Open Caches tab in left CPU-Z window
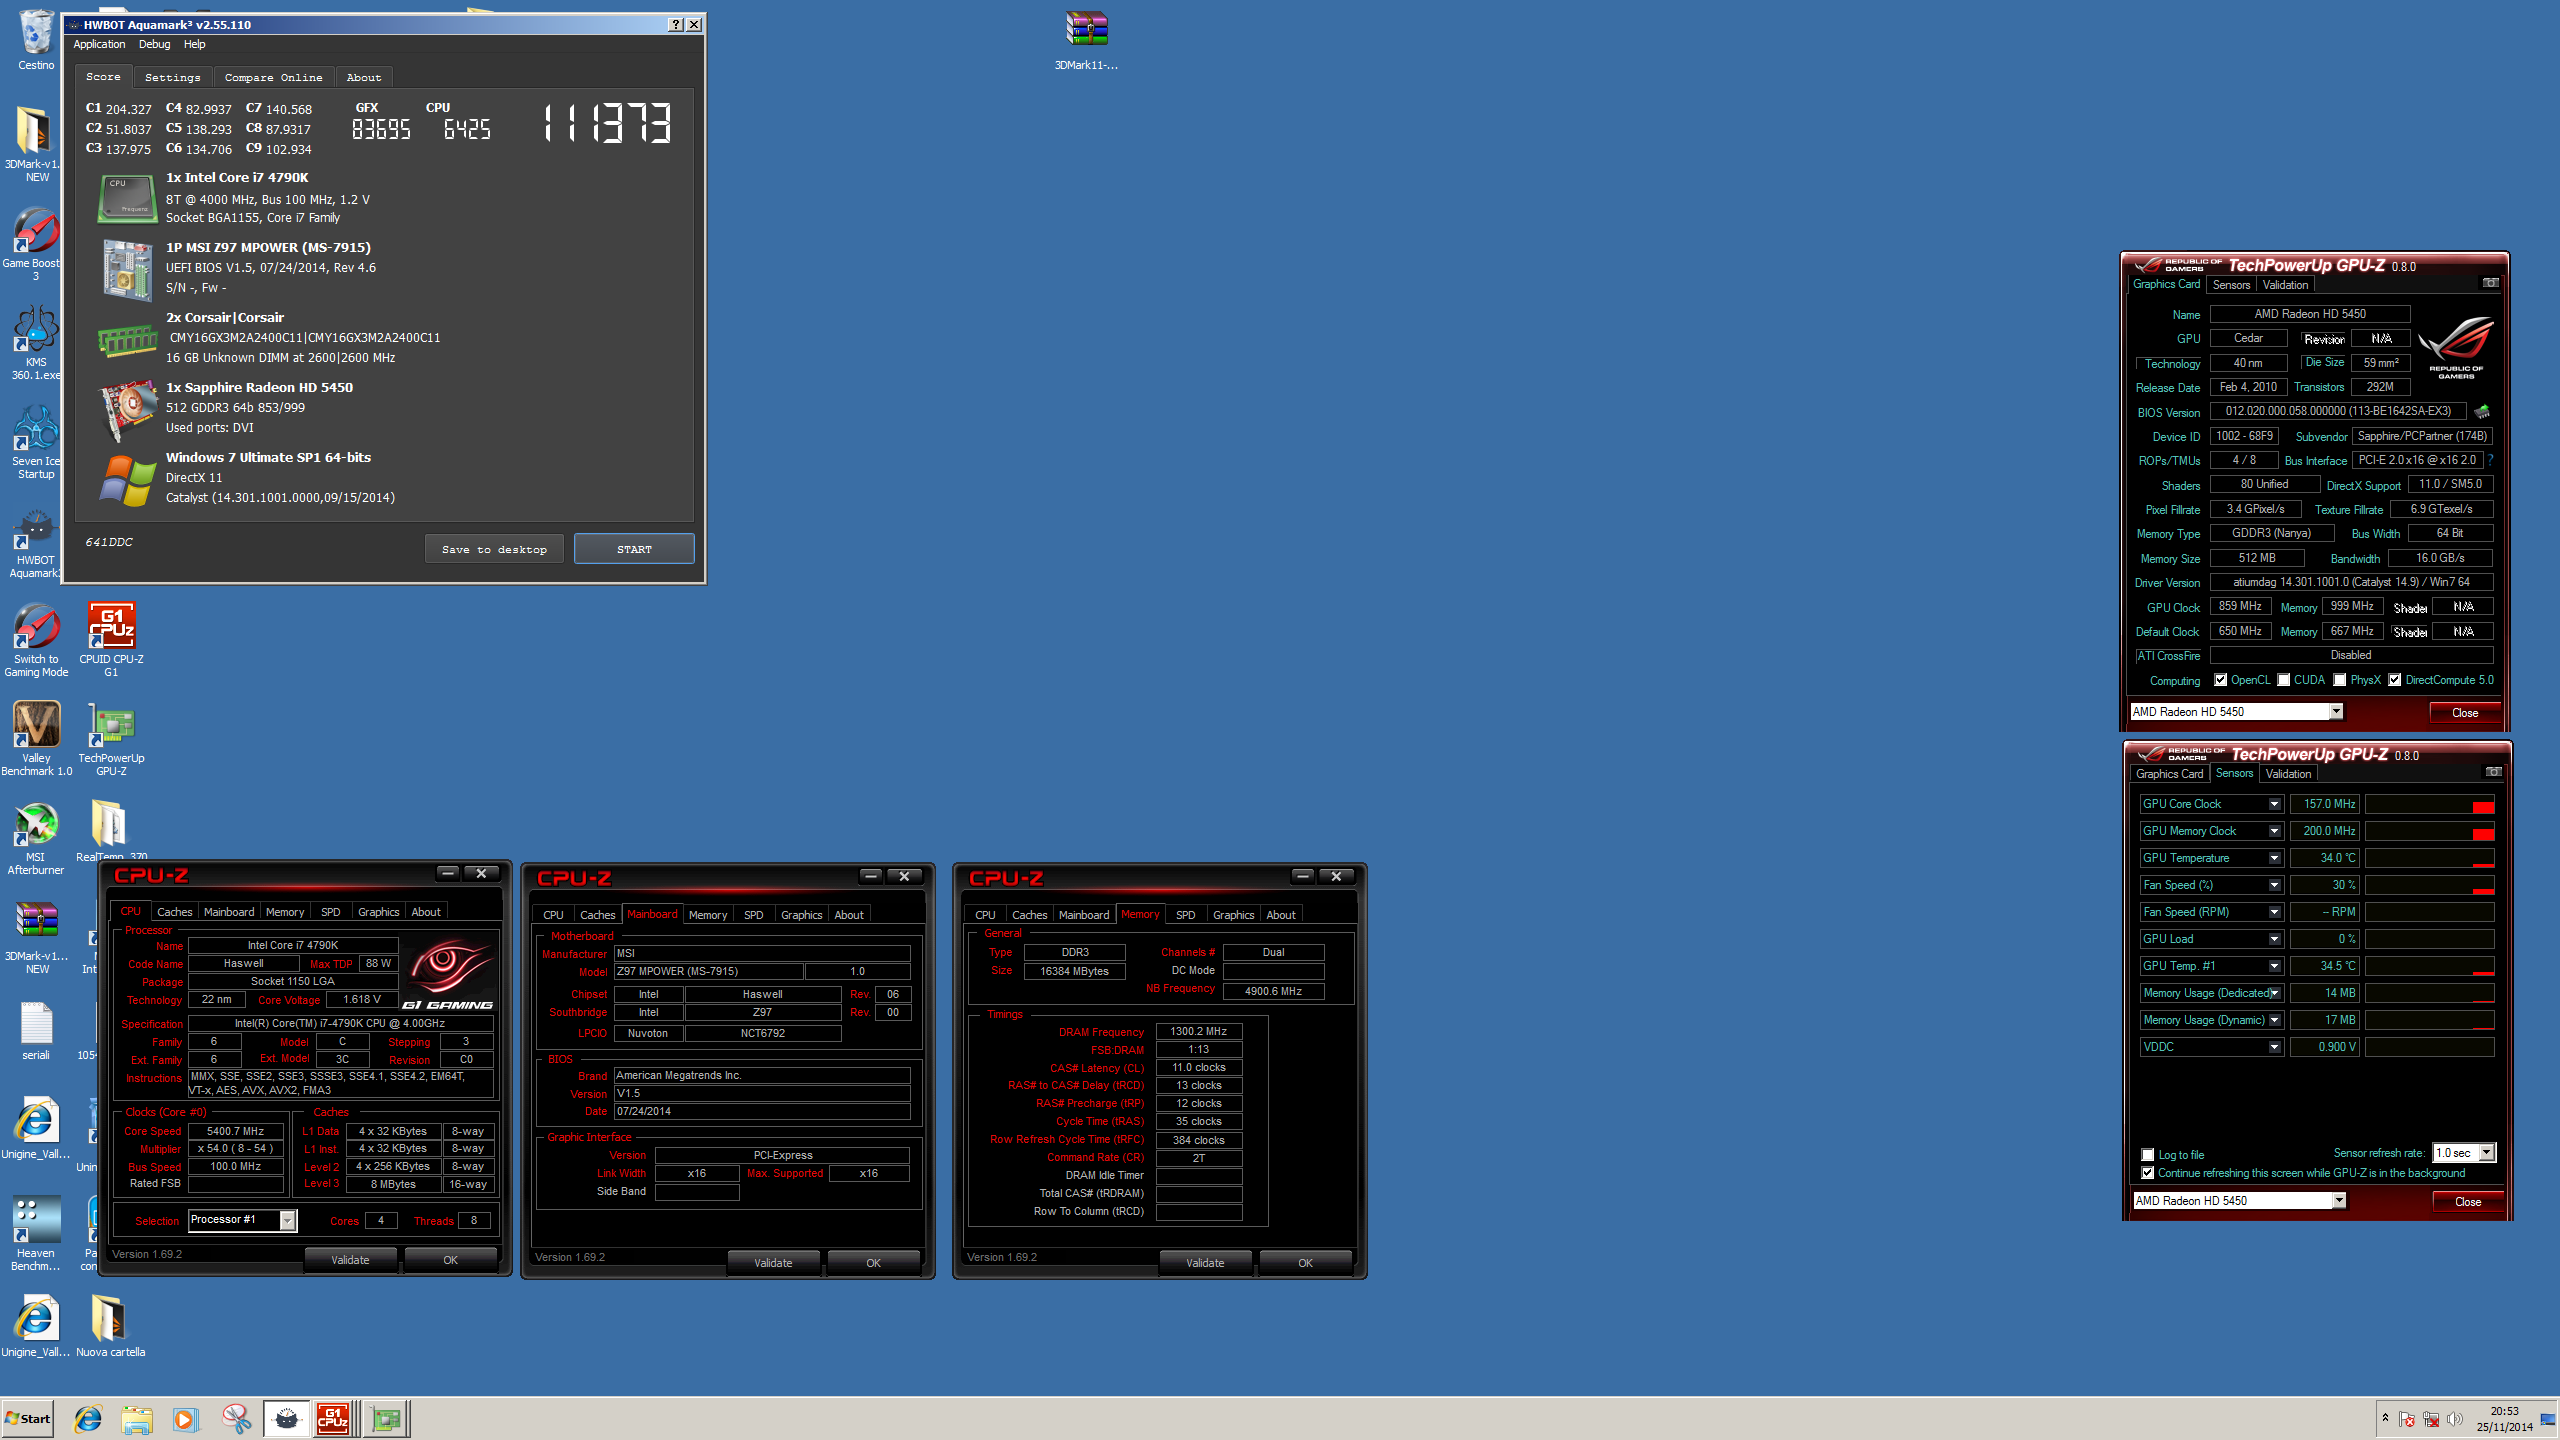 (174, 912)
